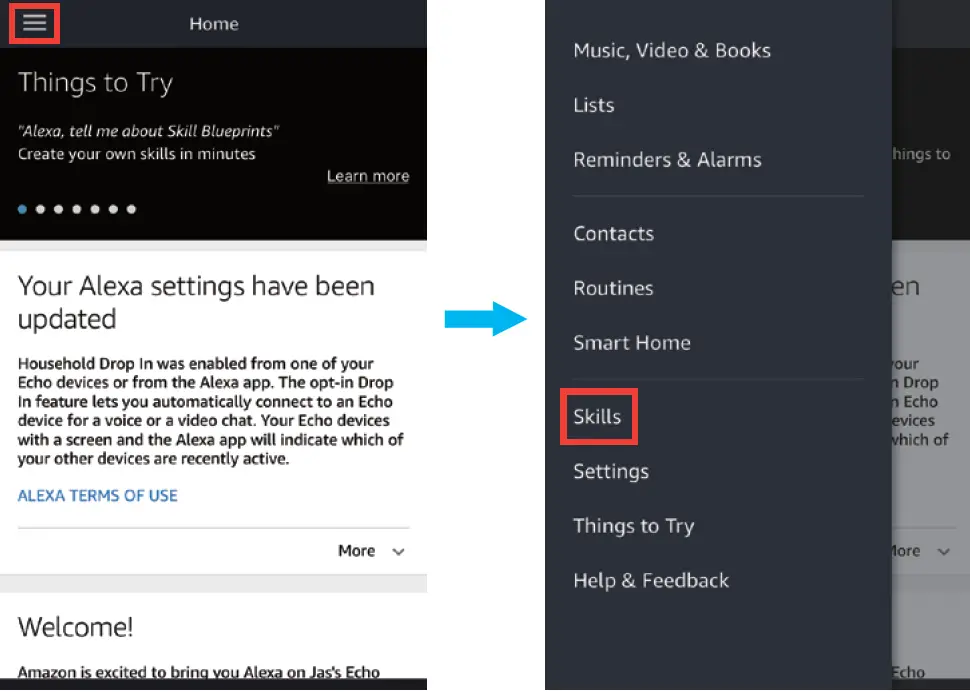Open the Smart Home menu item
The image size is (970, 692).
(632, 343)
